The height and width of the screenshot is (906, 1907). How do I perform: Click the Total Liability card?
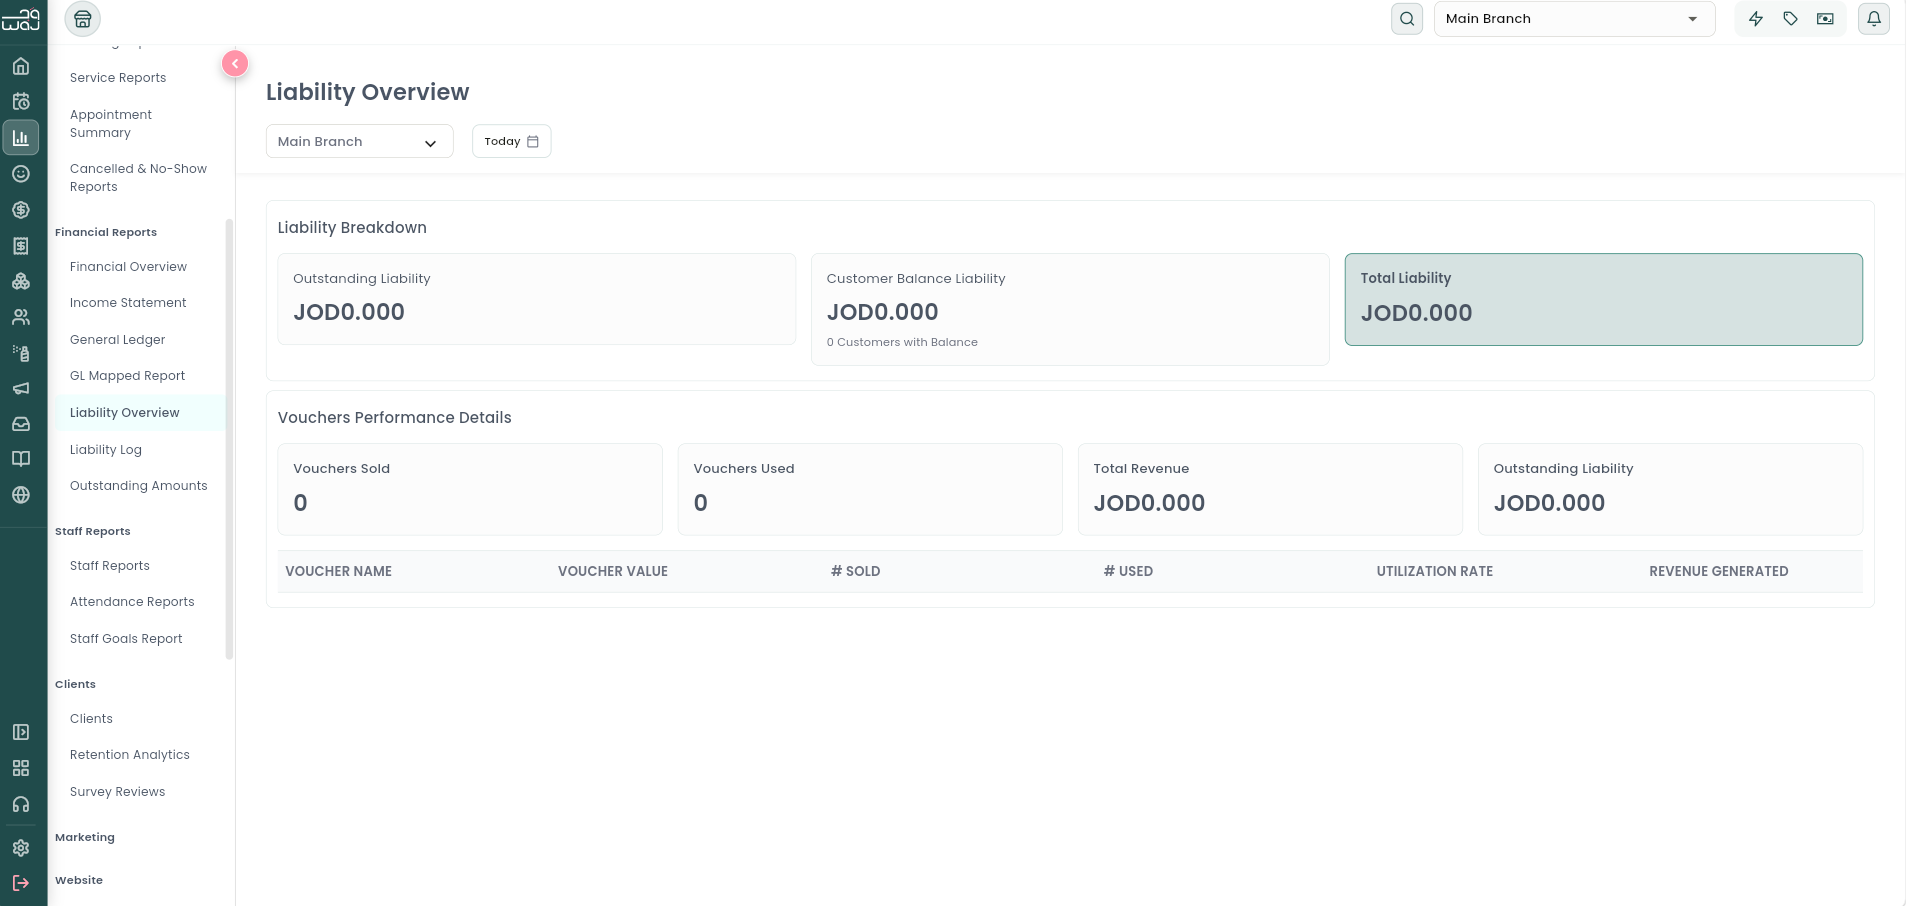point(1603,300)
